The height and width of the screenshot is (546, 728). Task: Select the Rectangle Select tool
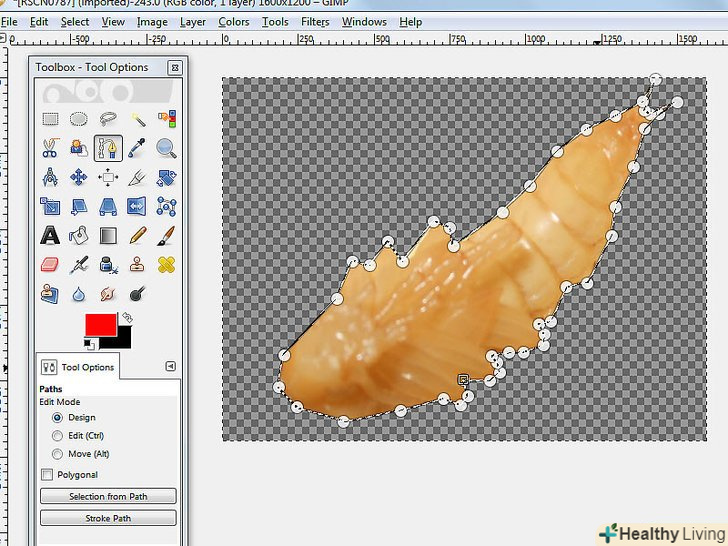50,119
